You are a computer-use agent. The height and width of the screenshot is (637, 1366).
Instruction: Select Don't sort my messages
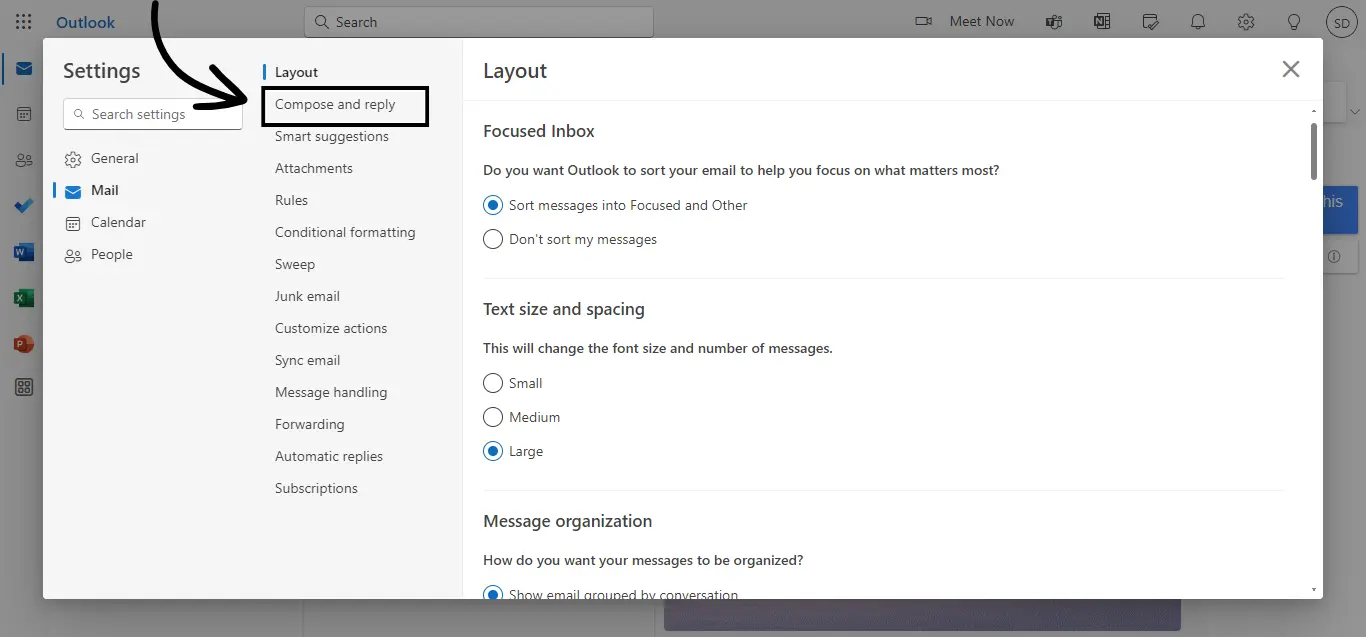tap(493, 239)
